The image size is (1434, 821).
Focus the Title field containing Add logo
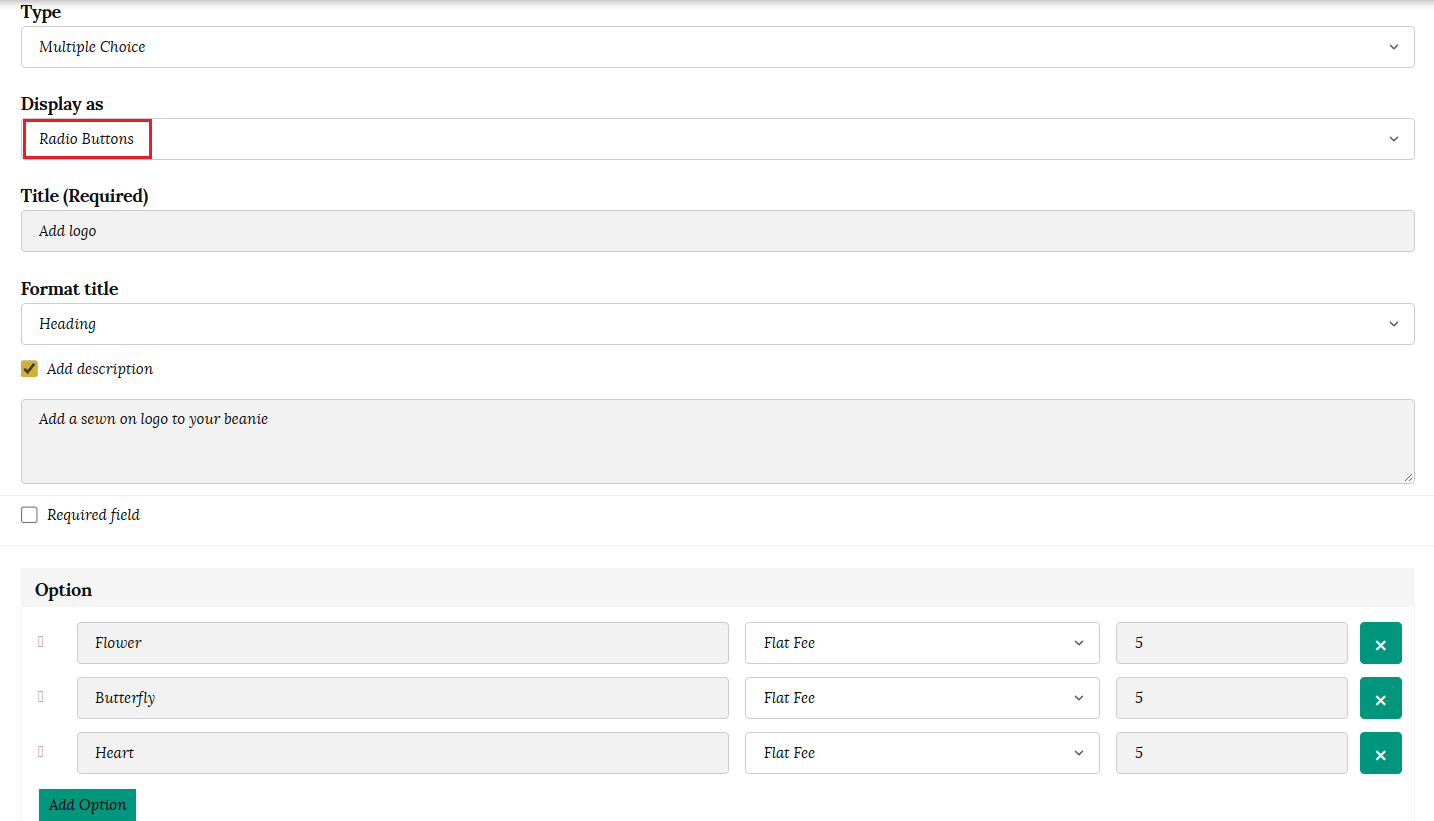coord(718,231)
